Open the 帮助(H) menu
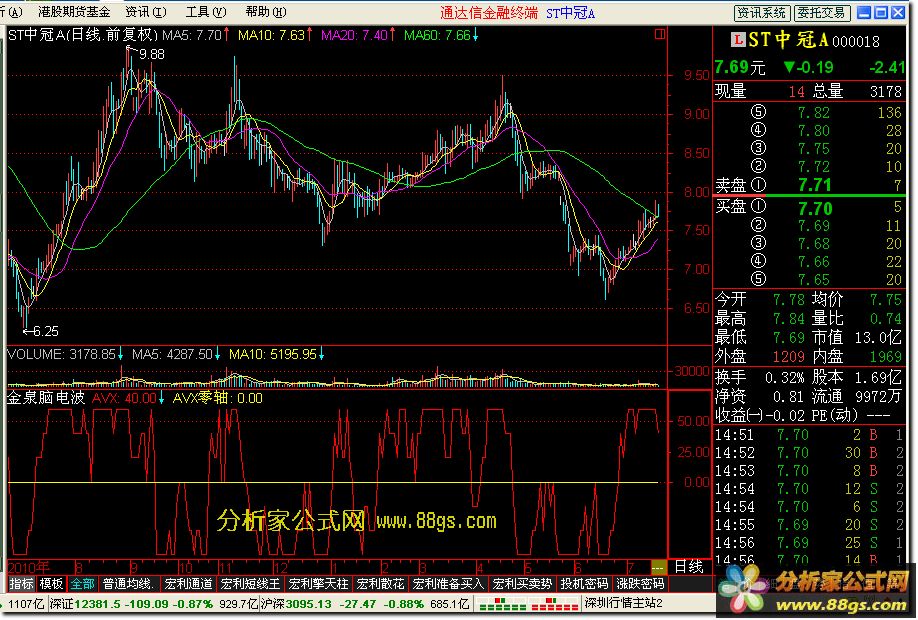The height and width of the screenshot is (620, 918). (266, 12)
